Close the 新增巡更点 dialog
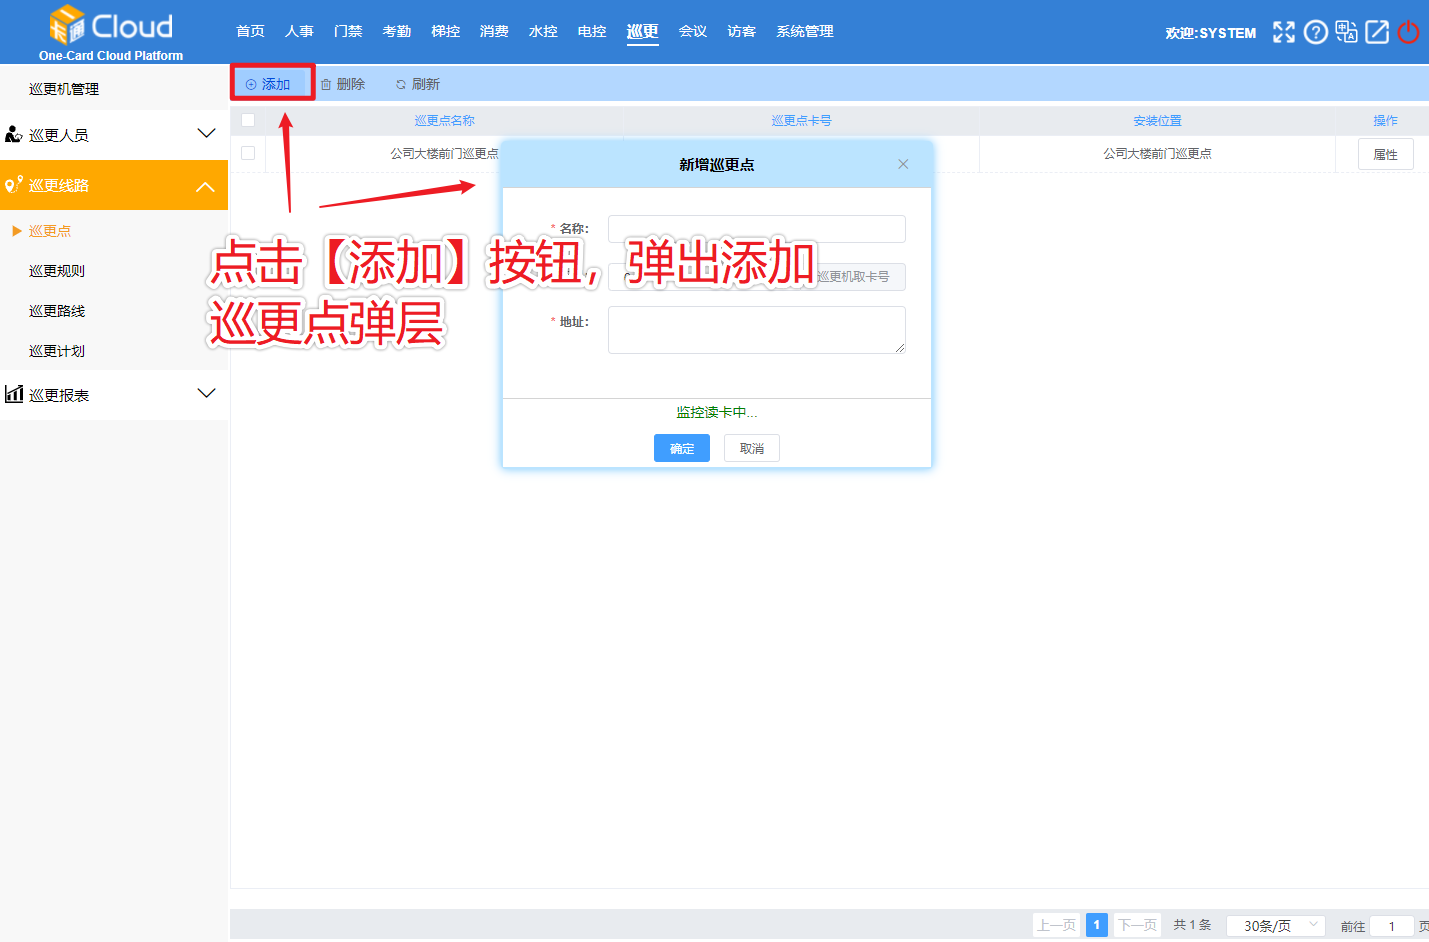The image size is (1429, 942). [903, 164]
